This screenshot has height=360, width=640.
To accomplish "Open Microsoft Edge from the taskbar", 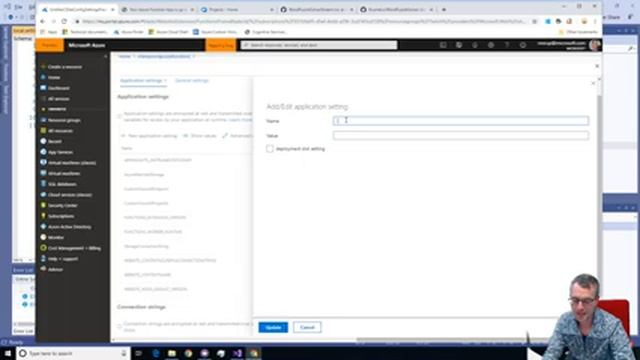I will click(x=156, y=353).
